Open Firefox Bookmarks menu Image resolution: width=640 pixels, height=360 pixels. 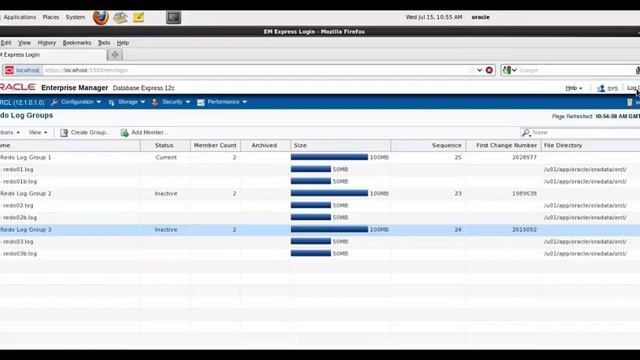tap(77, 43)
